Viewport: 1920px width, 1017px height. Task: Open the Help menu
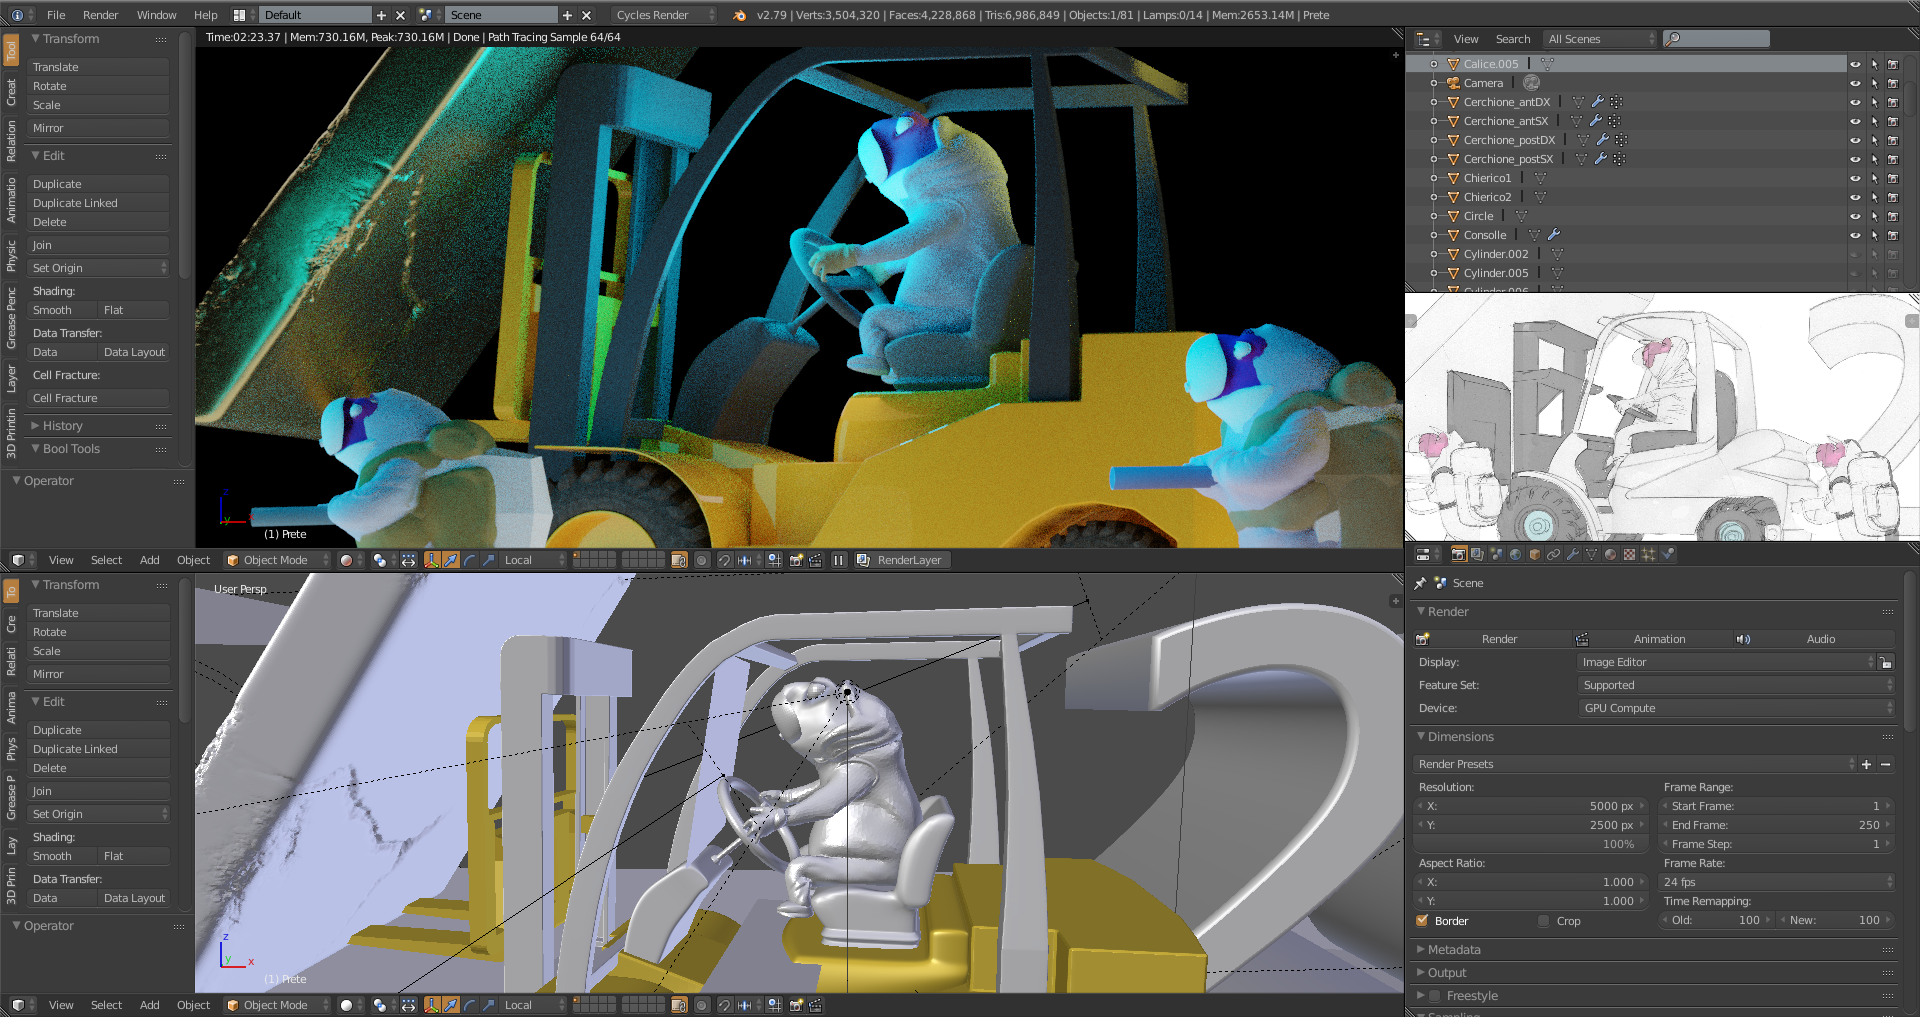(205, 15)
